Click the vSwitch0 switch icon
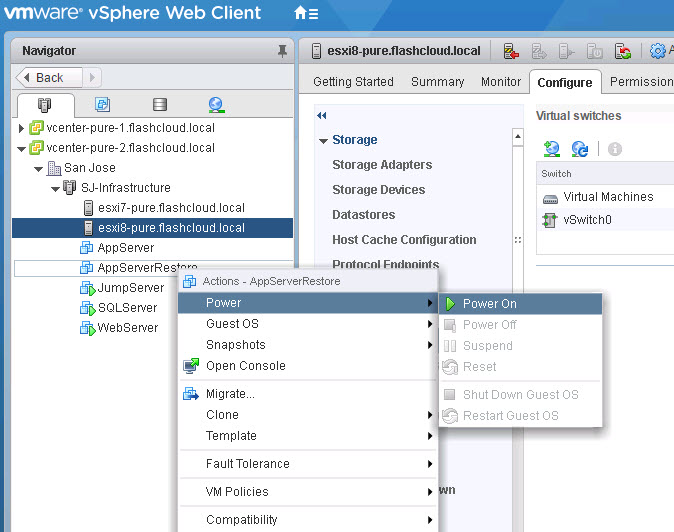The image size is (674, 532). (549, 220)
